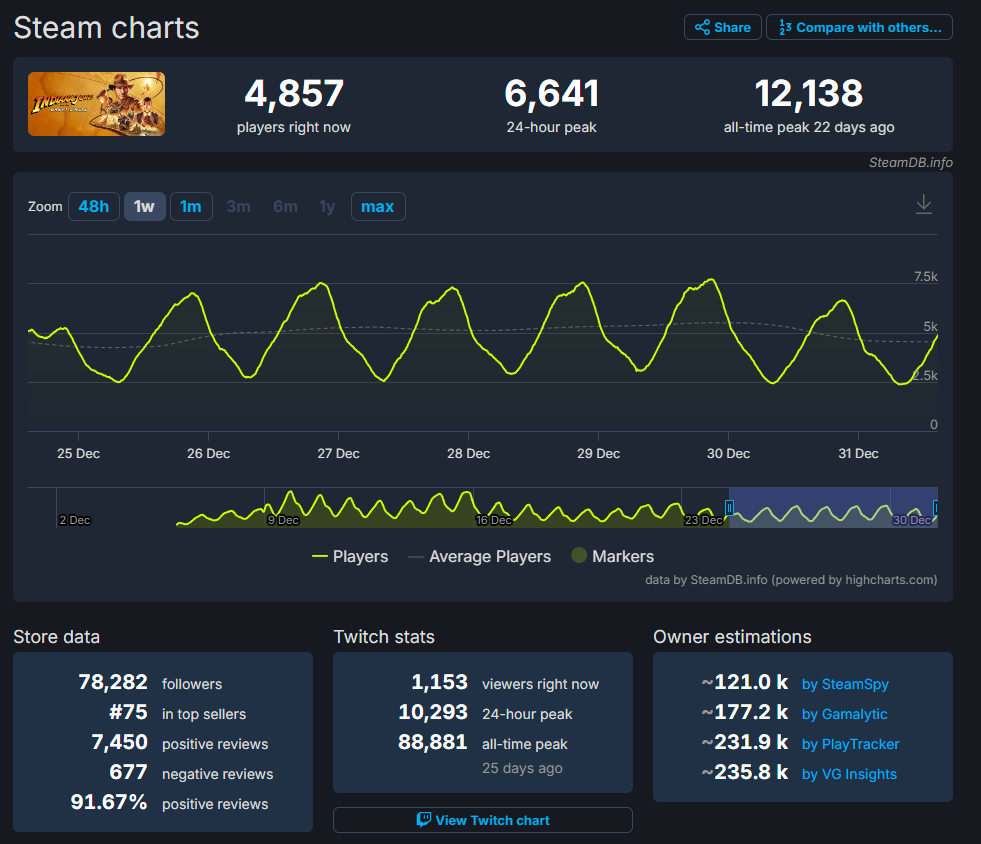
Task: Set chart zoom to 3m
Action: pos(238,206)
